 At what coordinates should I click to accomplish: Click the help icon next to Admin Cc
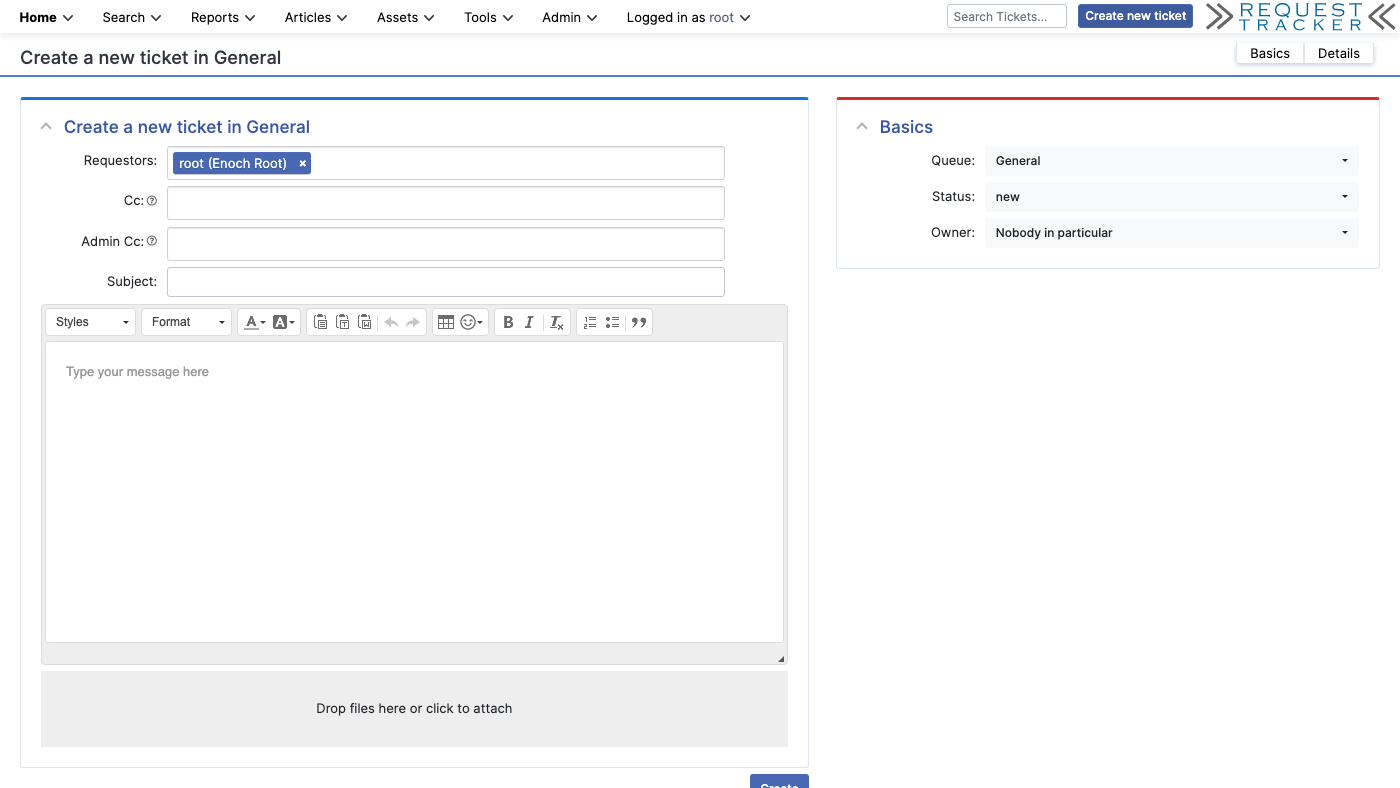coord(152,241)
